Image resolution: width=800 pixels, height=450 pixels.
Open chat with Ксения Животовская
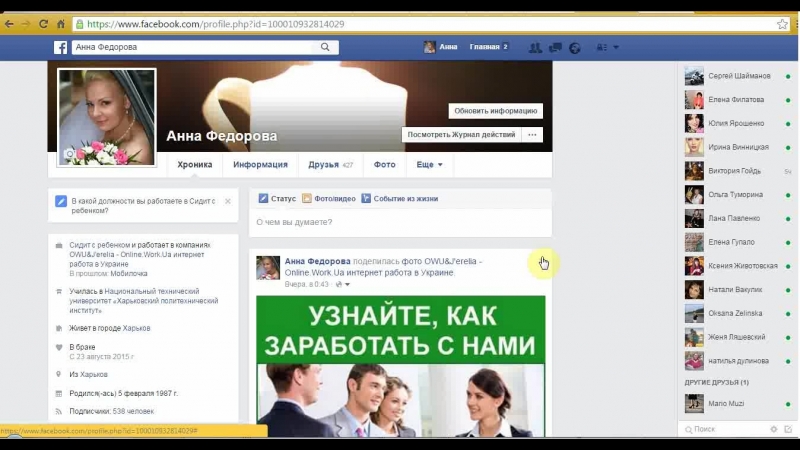click(x=738, y=266)
